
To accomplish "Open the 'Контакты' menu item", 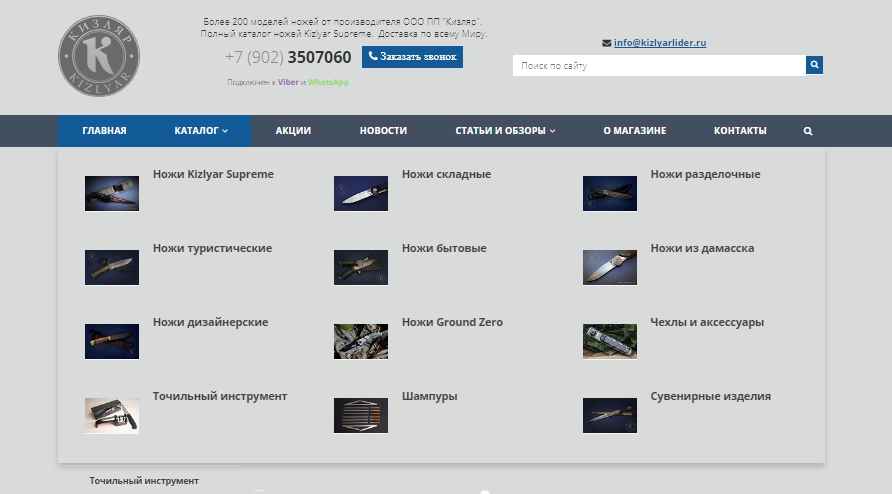I will [x=740, y=131].
